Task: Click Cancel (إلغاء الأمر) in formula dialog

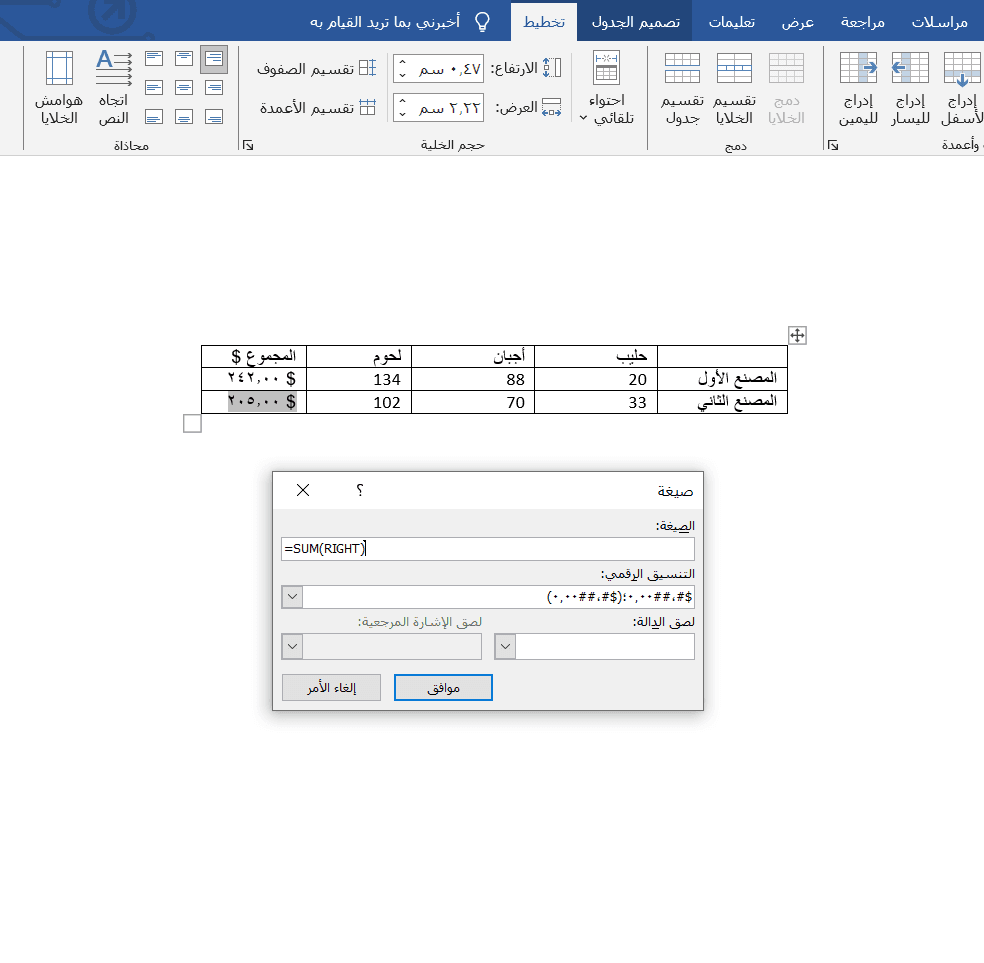Action: [331, 688]
